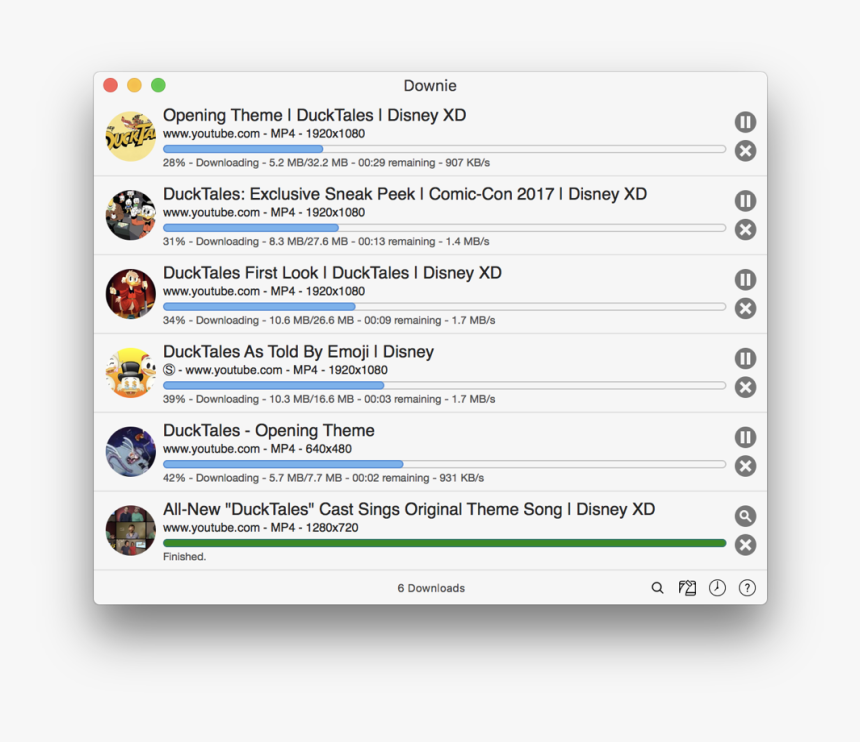The image size is (860, 742).
Task: Click '6 Downloads' counter in footer
Action: pyautogui.click(x=431, y=588)
